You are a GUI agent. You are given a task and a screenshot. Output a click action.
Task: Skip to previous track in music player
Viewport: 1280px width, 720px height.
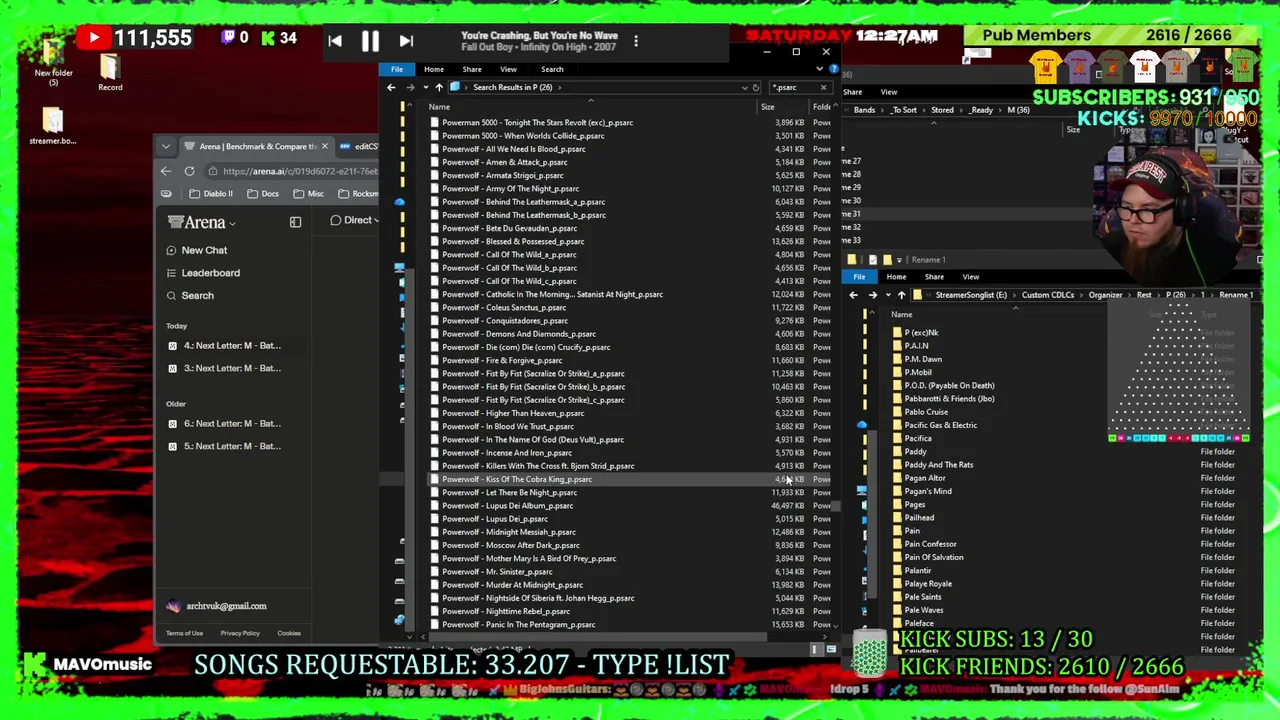[x=335, y=41]
